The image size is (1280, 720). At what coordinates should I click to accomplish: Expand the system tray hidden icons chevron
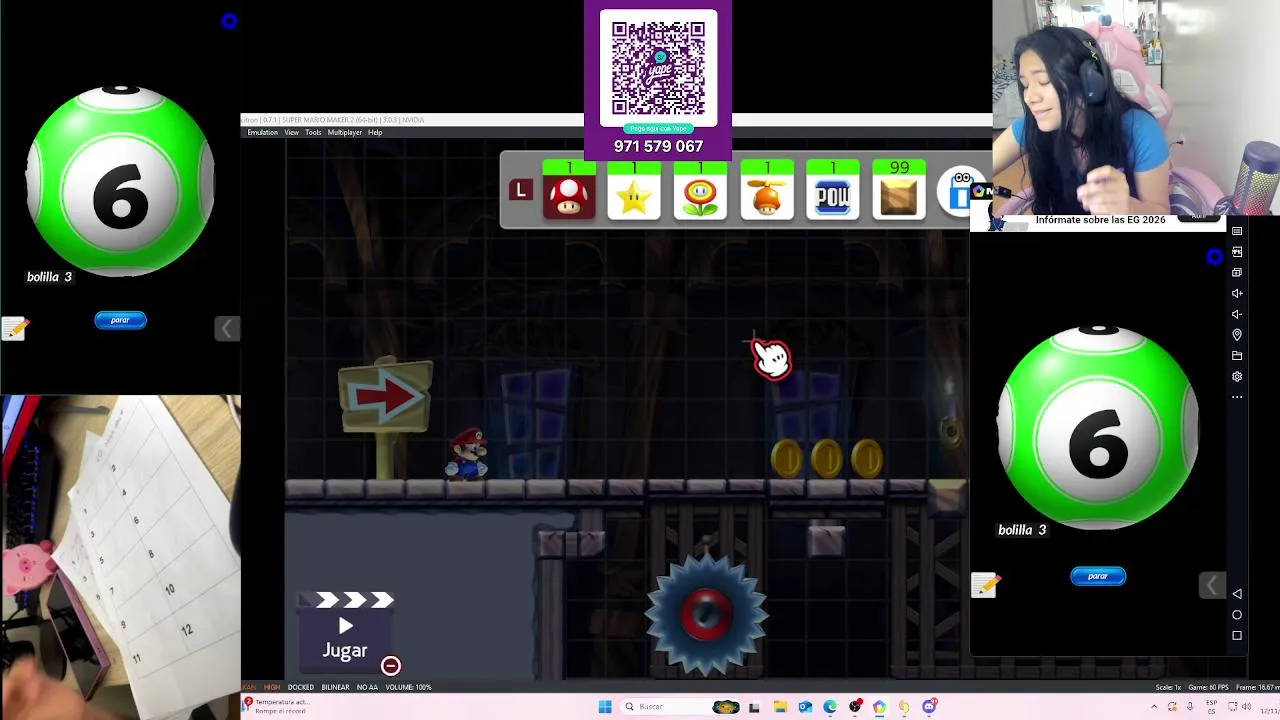click(x=1154, y=707)
